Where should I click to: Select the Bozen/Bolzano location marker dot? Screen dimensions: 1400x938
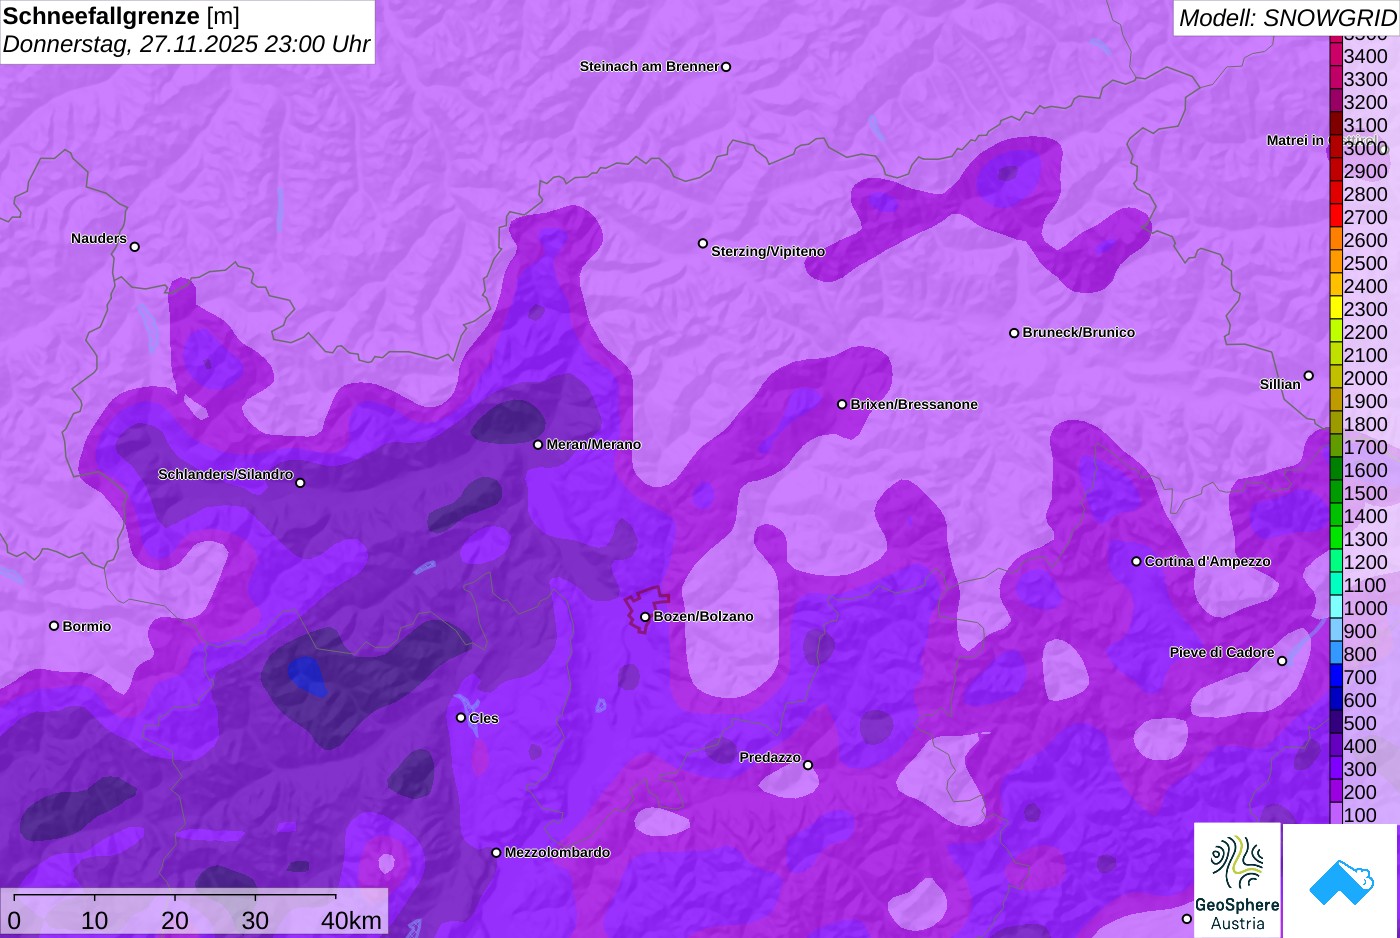(x=645, y=617)
